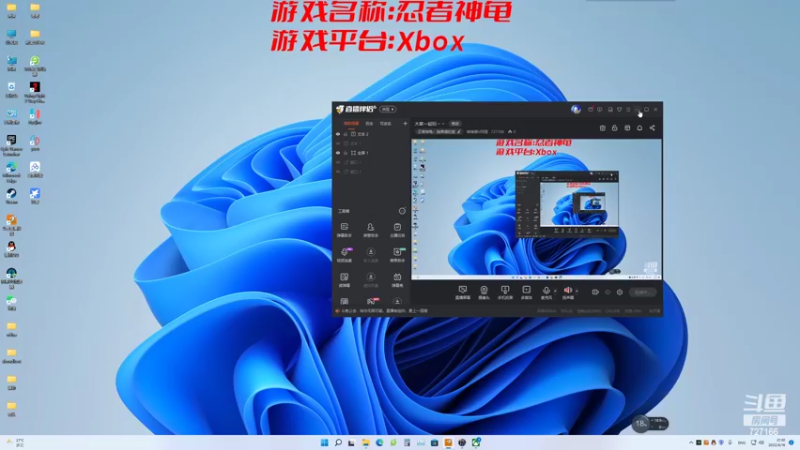Mute the microphone in the streaming app
Screen dimensions: 800x450
point(546,292)
